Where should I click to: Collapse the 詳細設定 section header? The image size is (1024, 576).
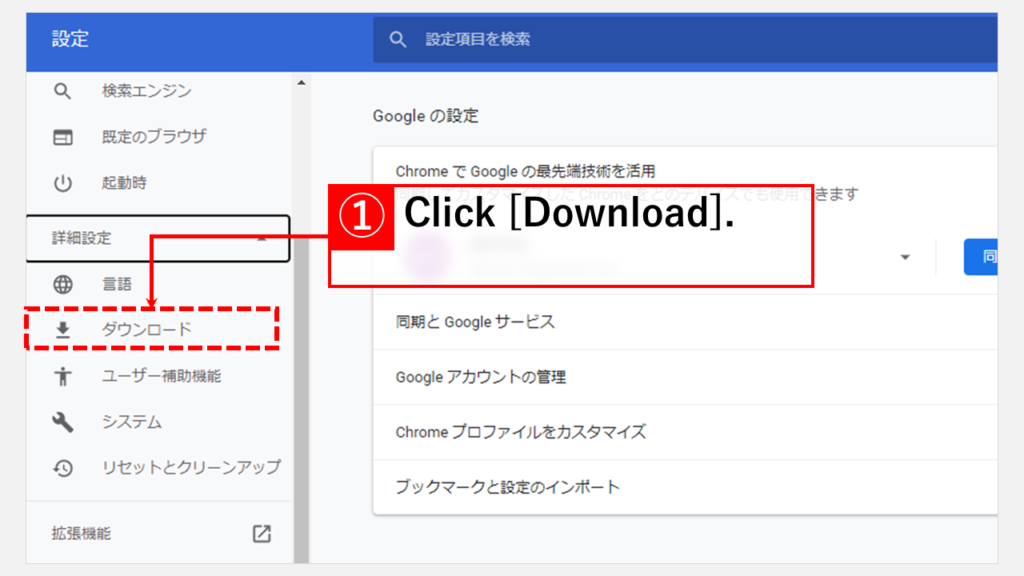tap(158, 238)
